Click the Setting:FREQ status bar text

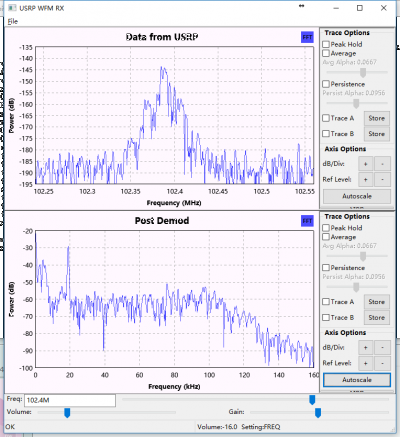[x=261, y=427]
